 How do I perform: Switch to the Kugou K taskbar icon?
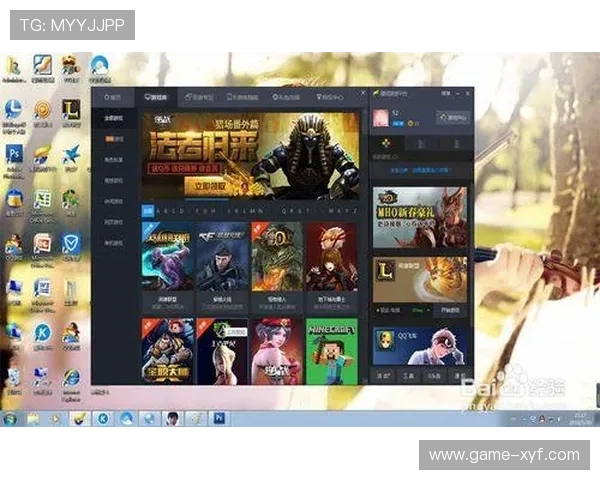[x=103, y=419]
